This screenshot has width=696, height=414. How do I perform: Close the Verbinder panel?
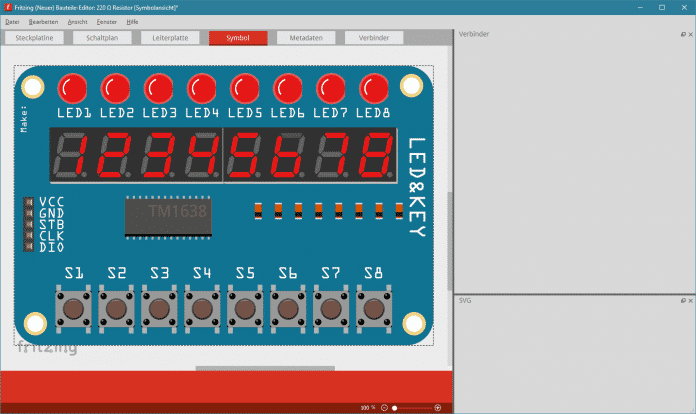click(x=690, y=34)
